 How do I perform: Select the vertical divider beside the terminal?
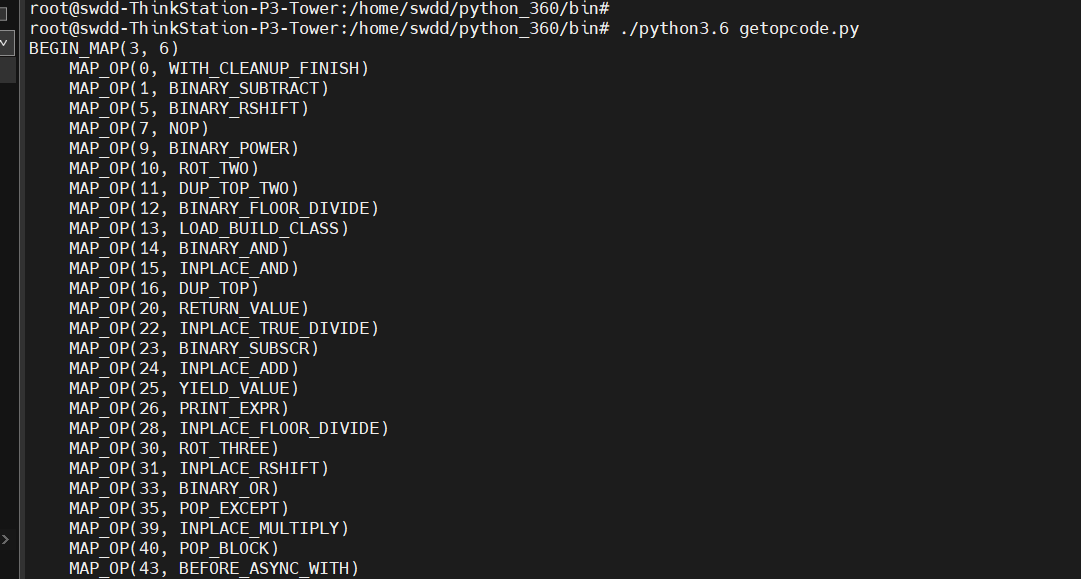pyautogui.click(x=21, y=290)
